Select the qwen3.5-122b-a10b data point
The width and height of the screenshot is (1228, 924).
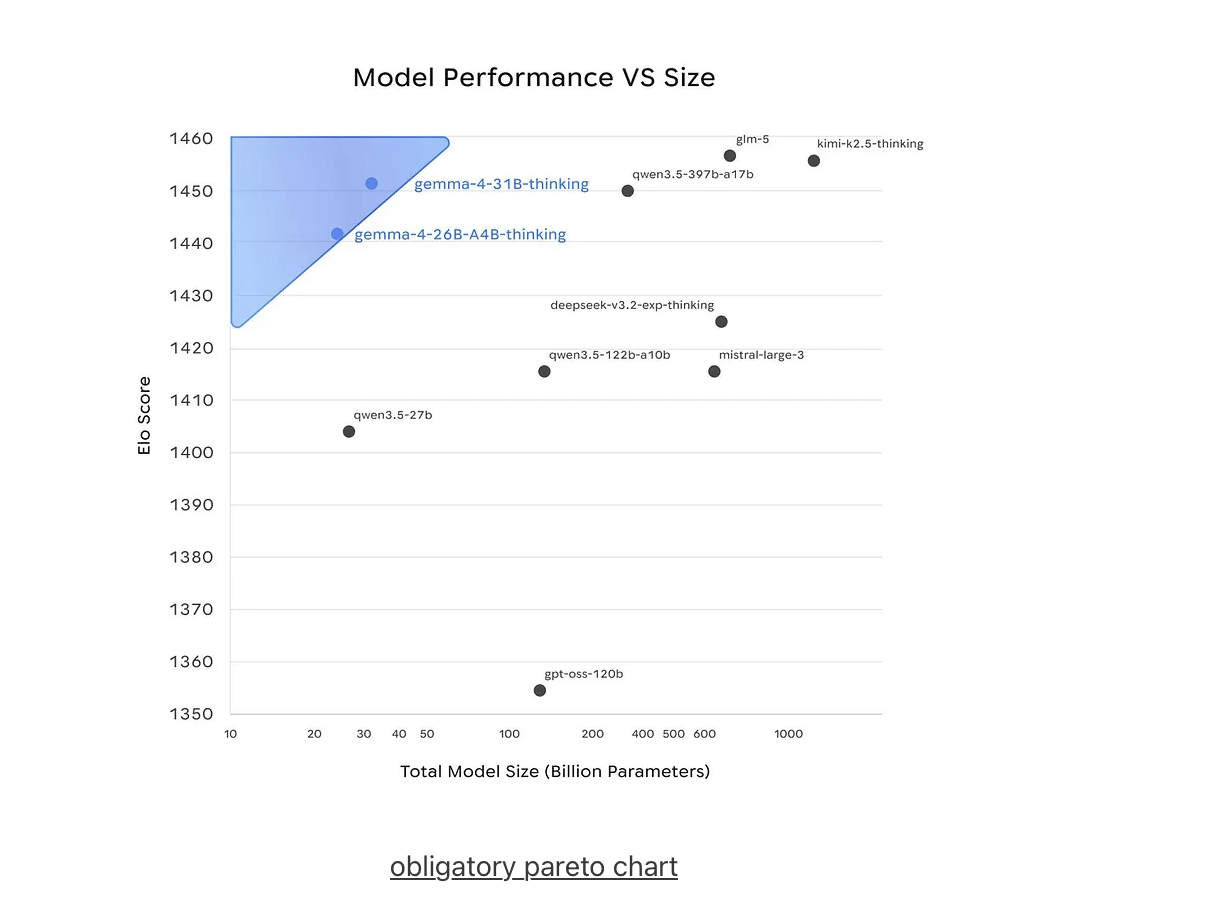coord(544,372)
